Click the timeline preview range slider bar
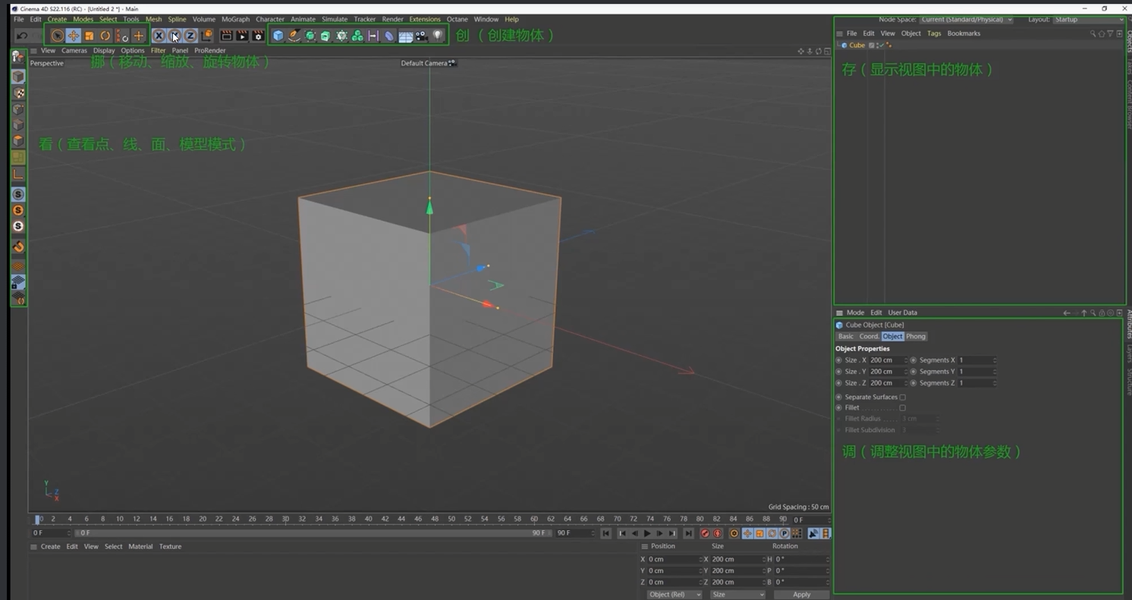Viewport: 1132px width, 600px height. click(x=312, y=533)
